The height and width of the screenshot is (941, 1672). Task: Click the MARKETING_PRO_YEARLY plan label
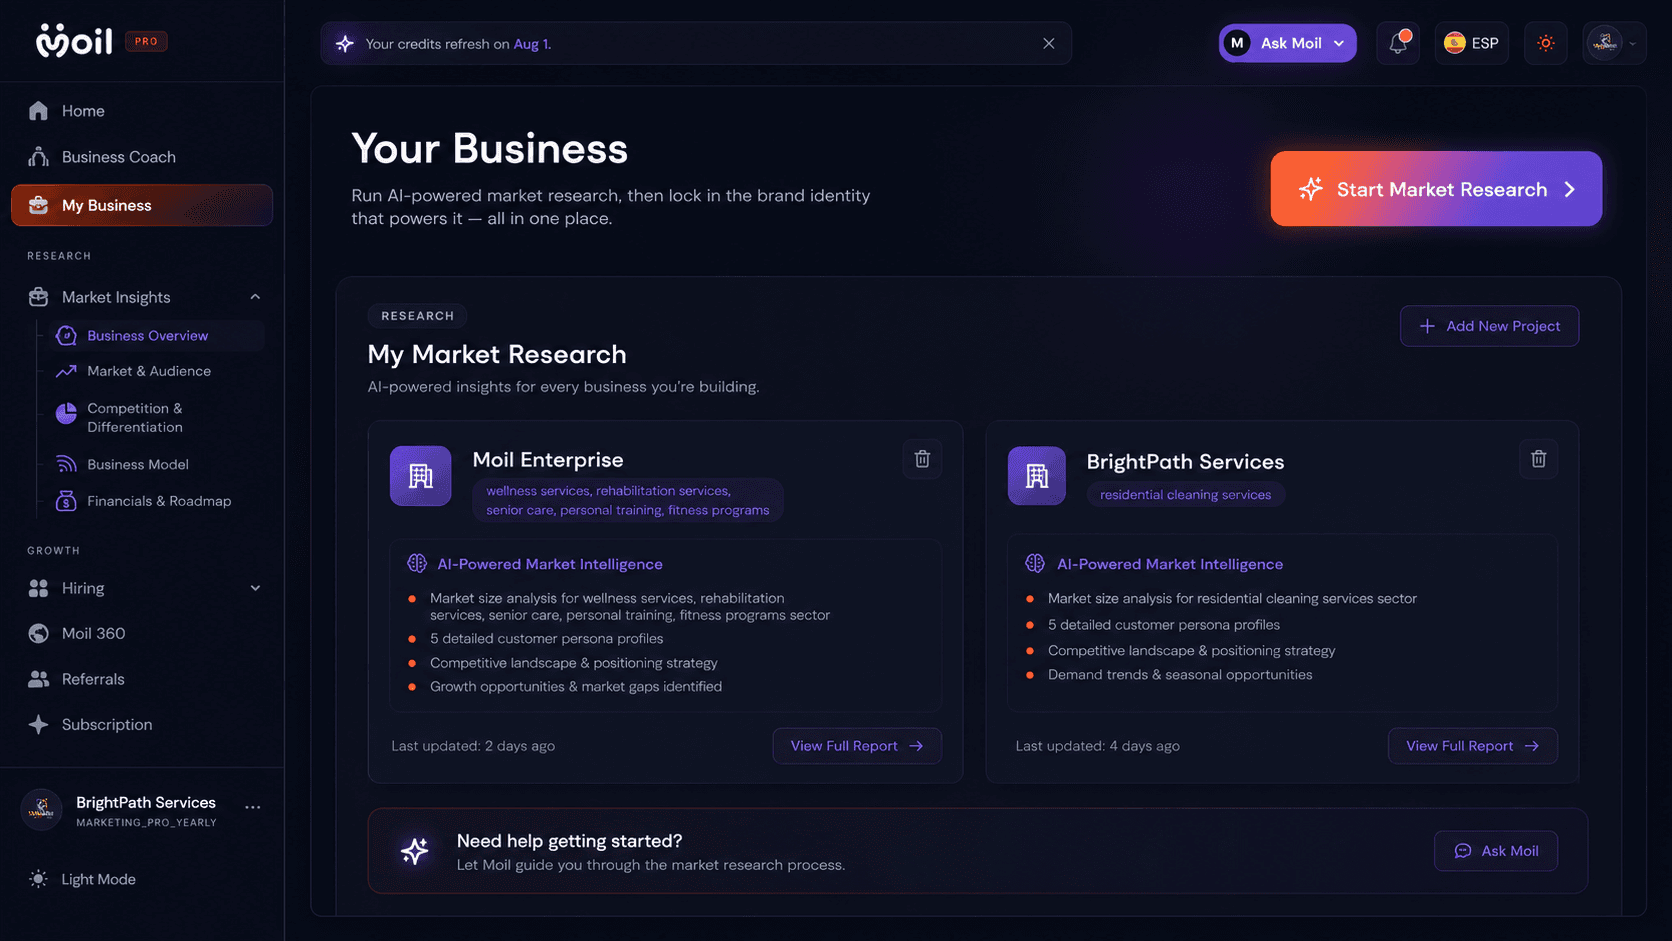(146, 823)
